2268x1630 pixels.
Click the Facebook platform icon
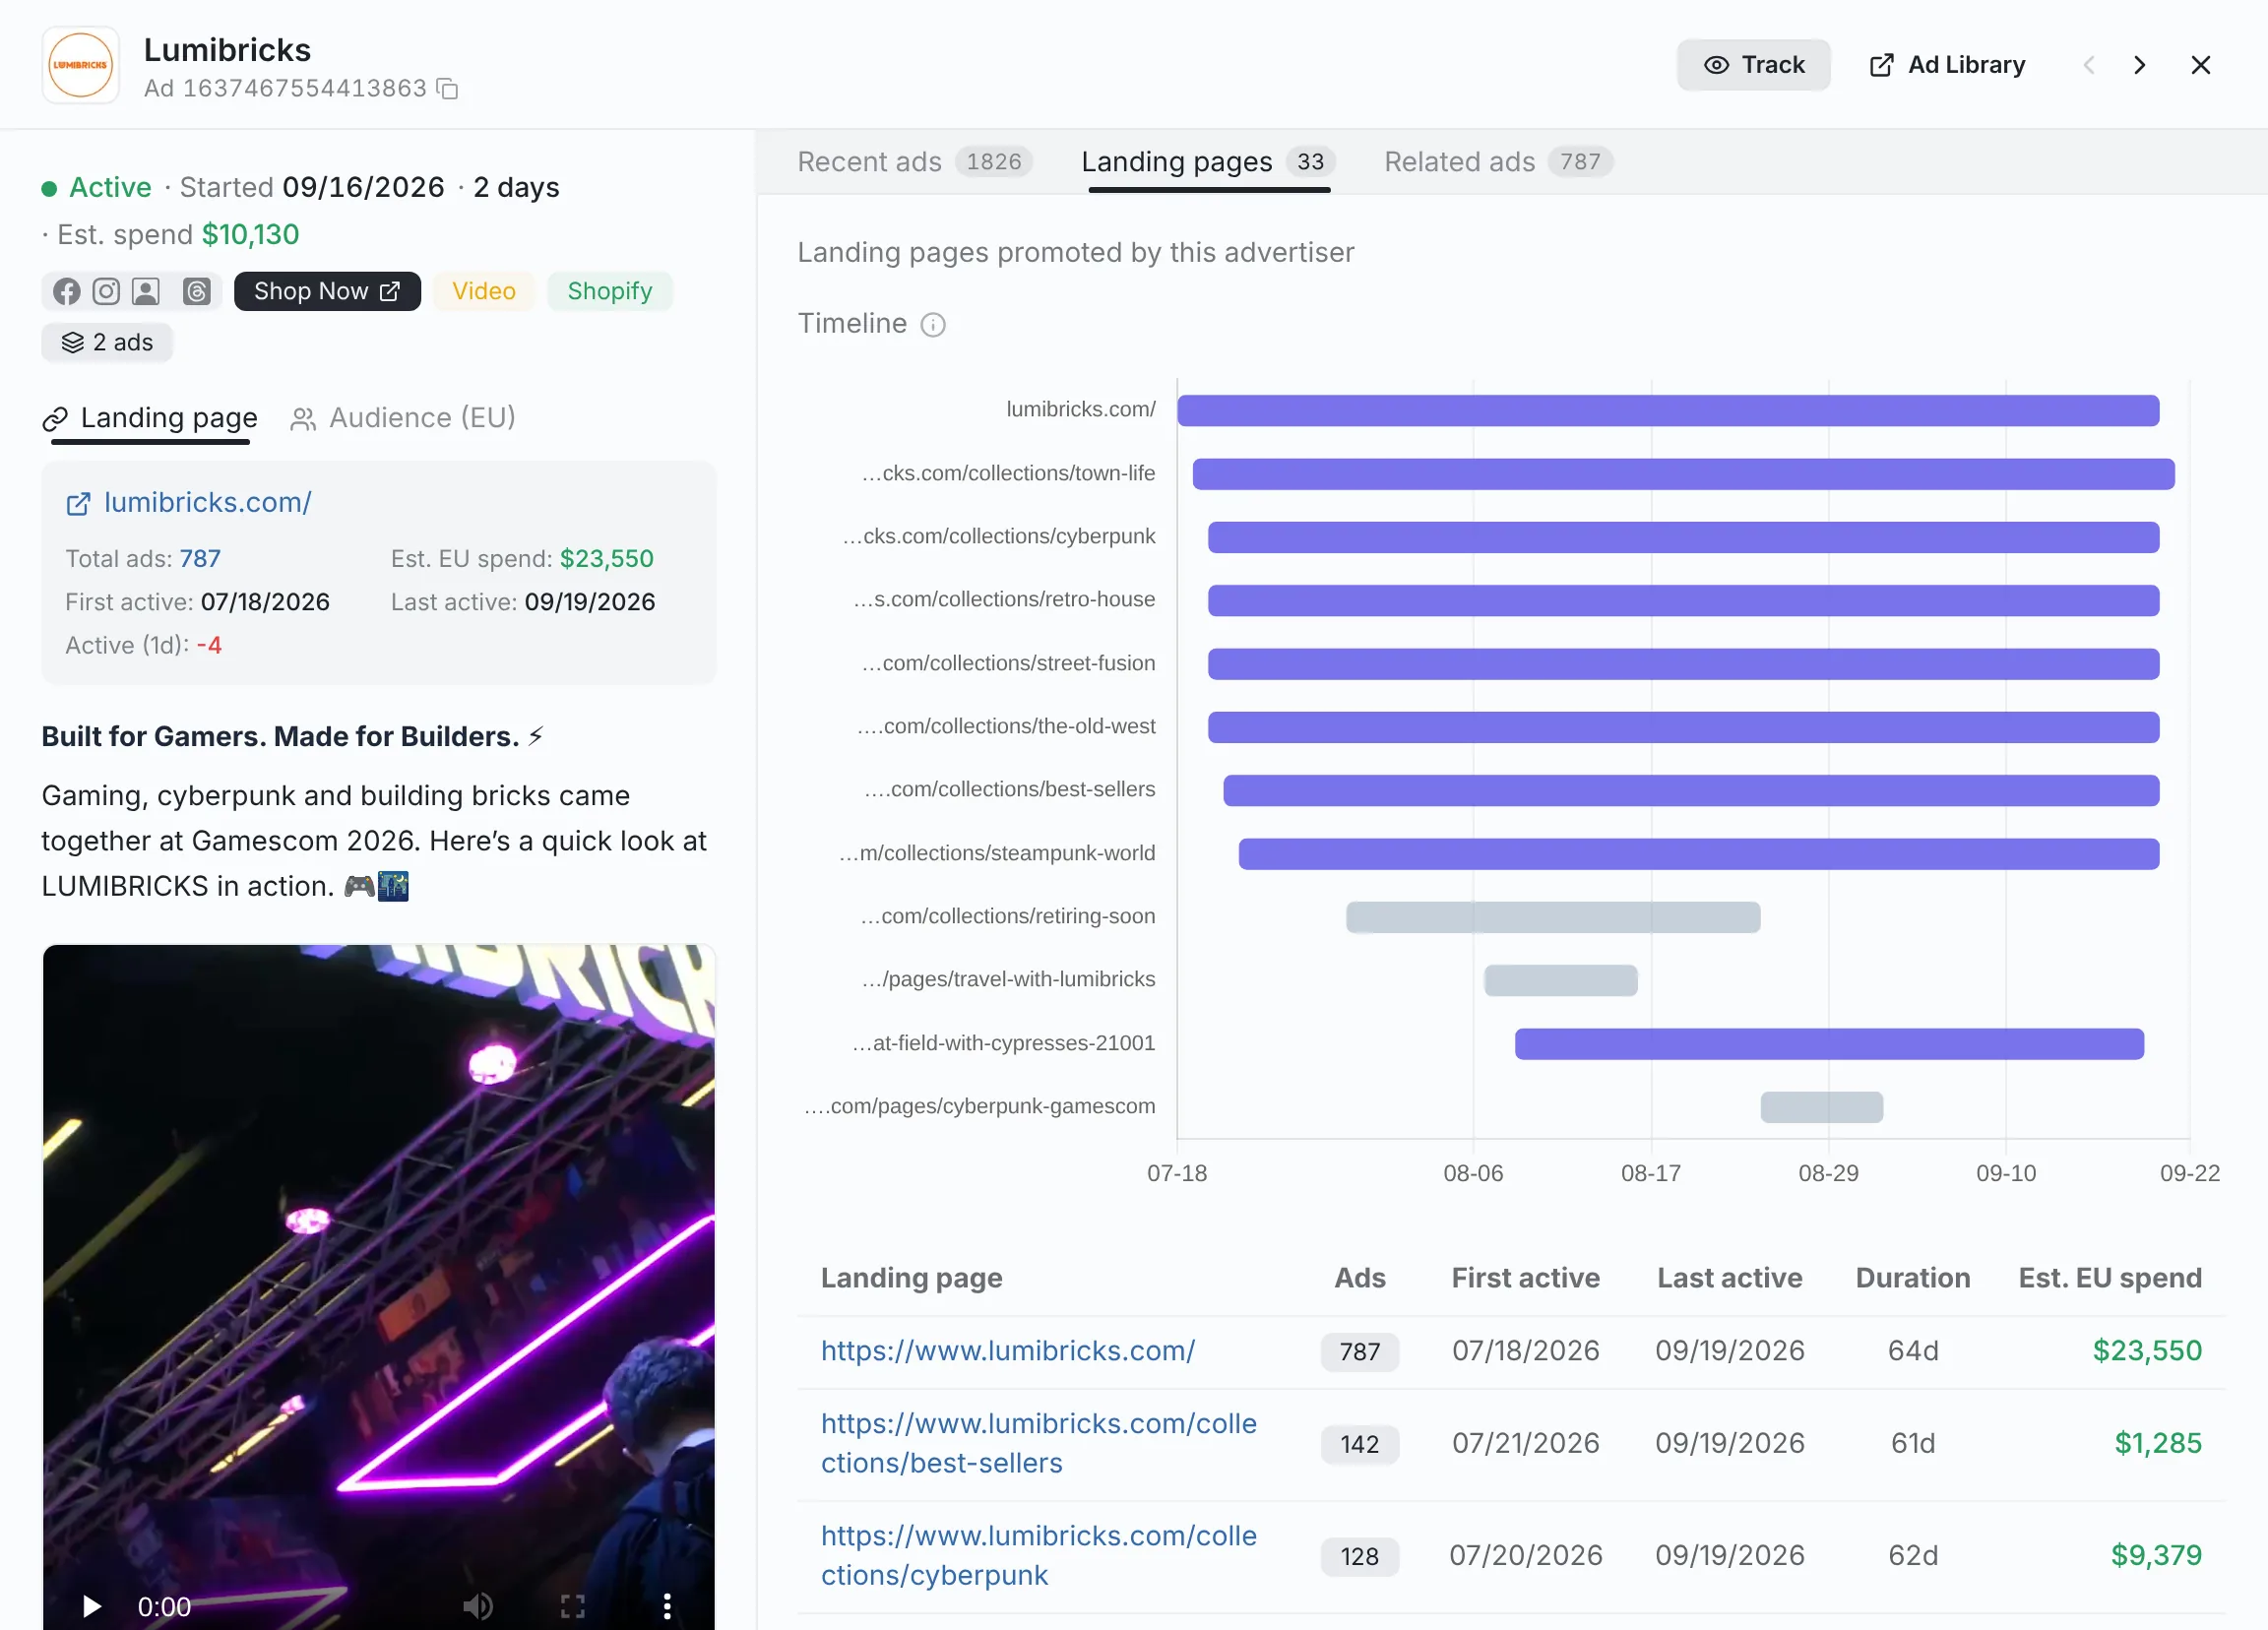[67, 291]
